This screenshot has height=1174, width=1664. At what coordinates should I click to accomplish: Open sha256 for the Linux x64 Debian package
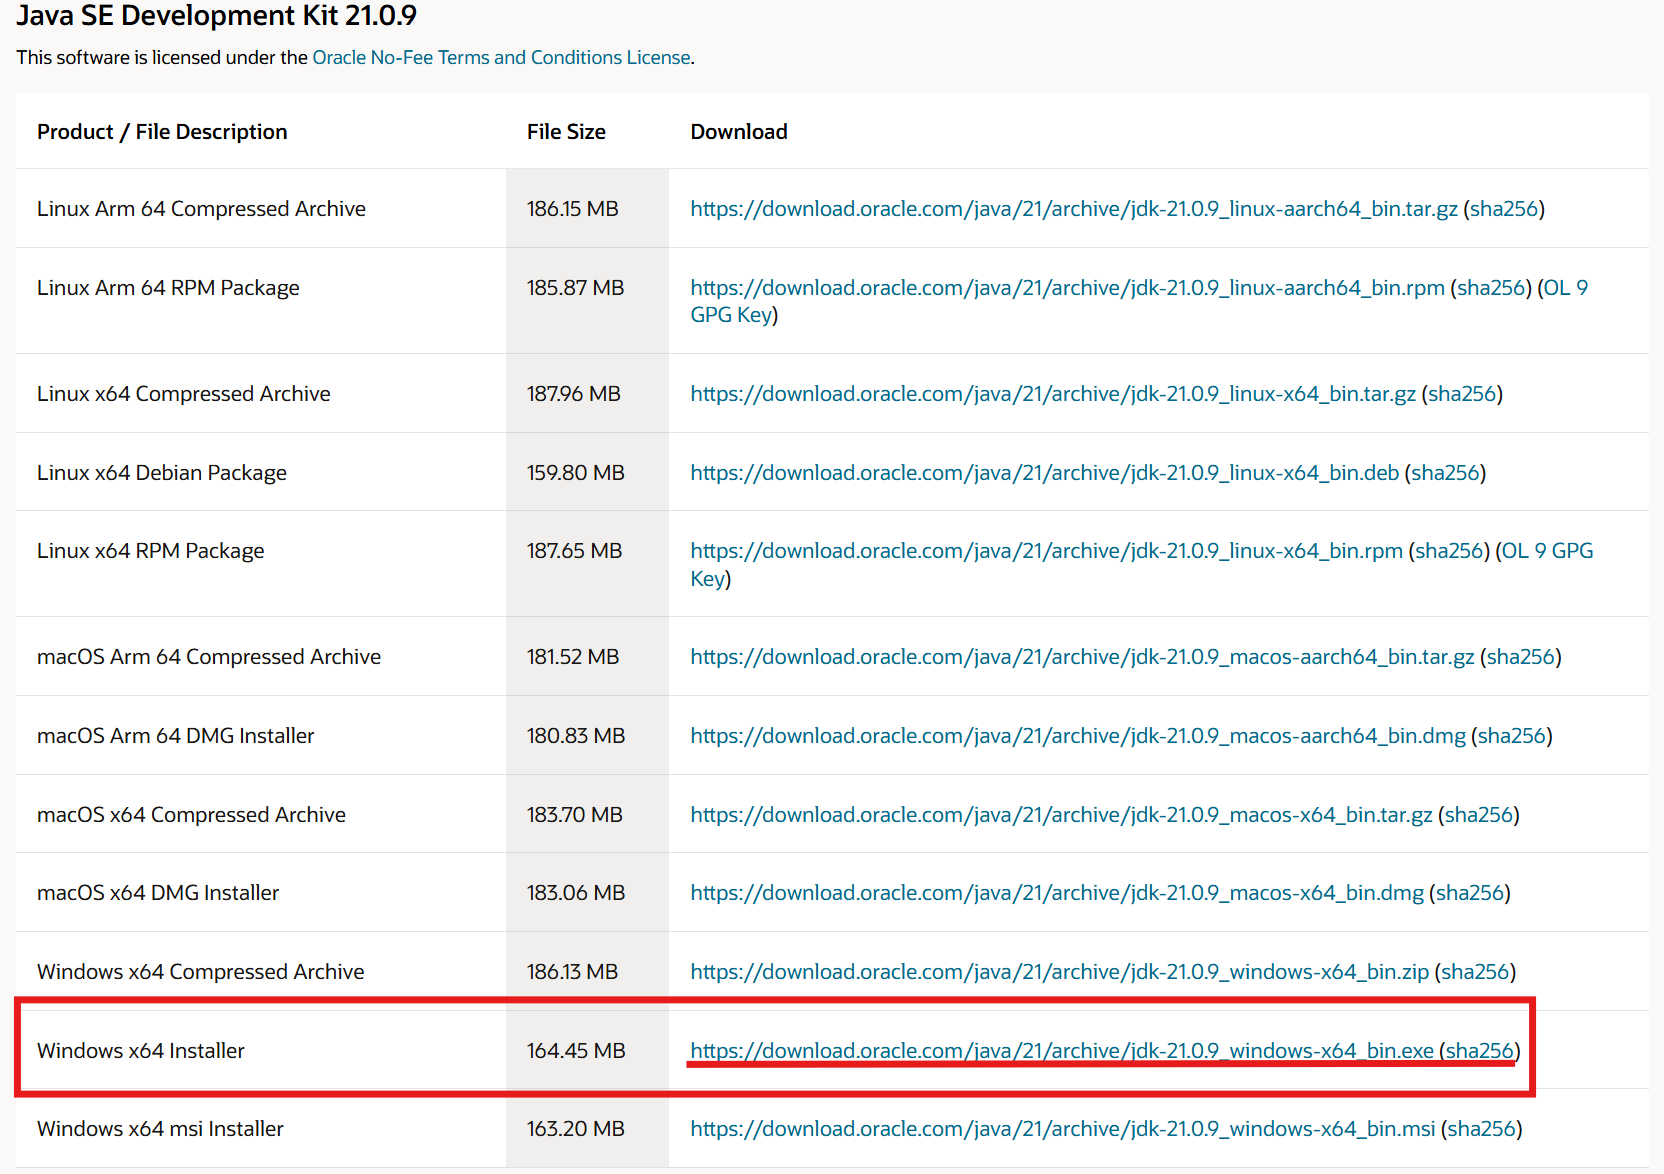point(1445,473)
